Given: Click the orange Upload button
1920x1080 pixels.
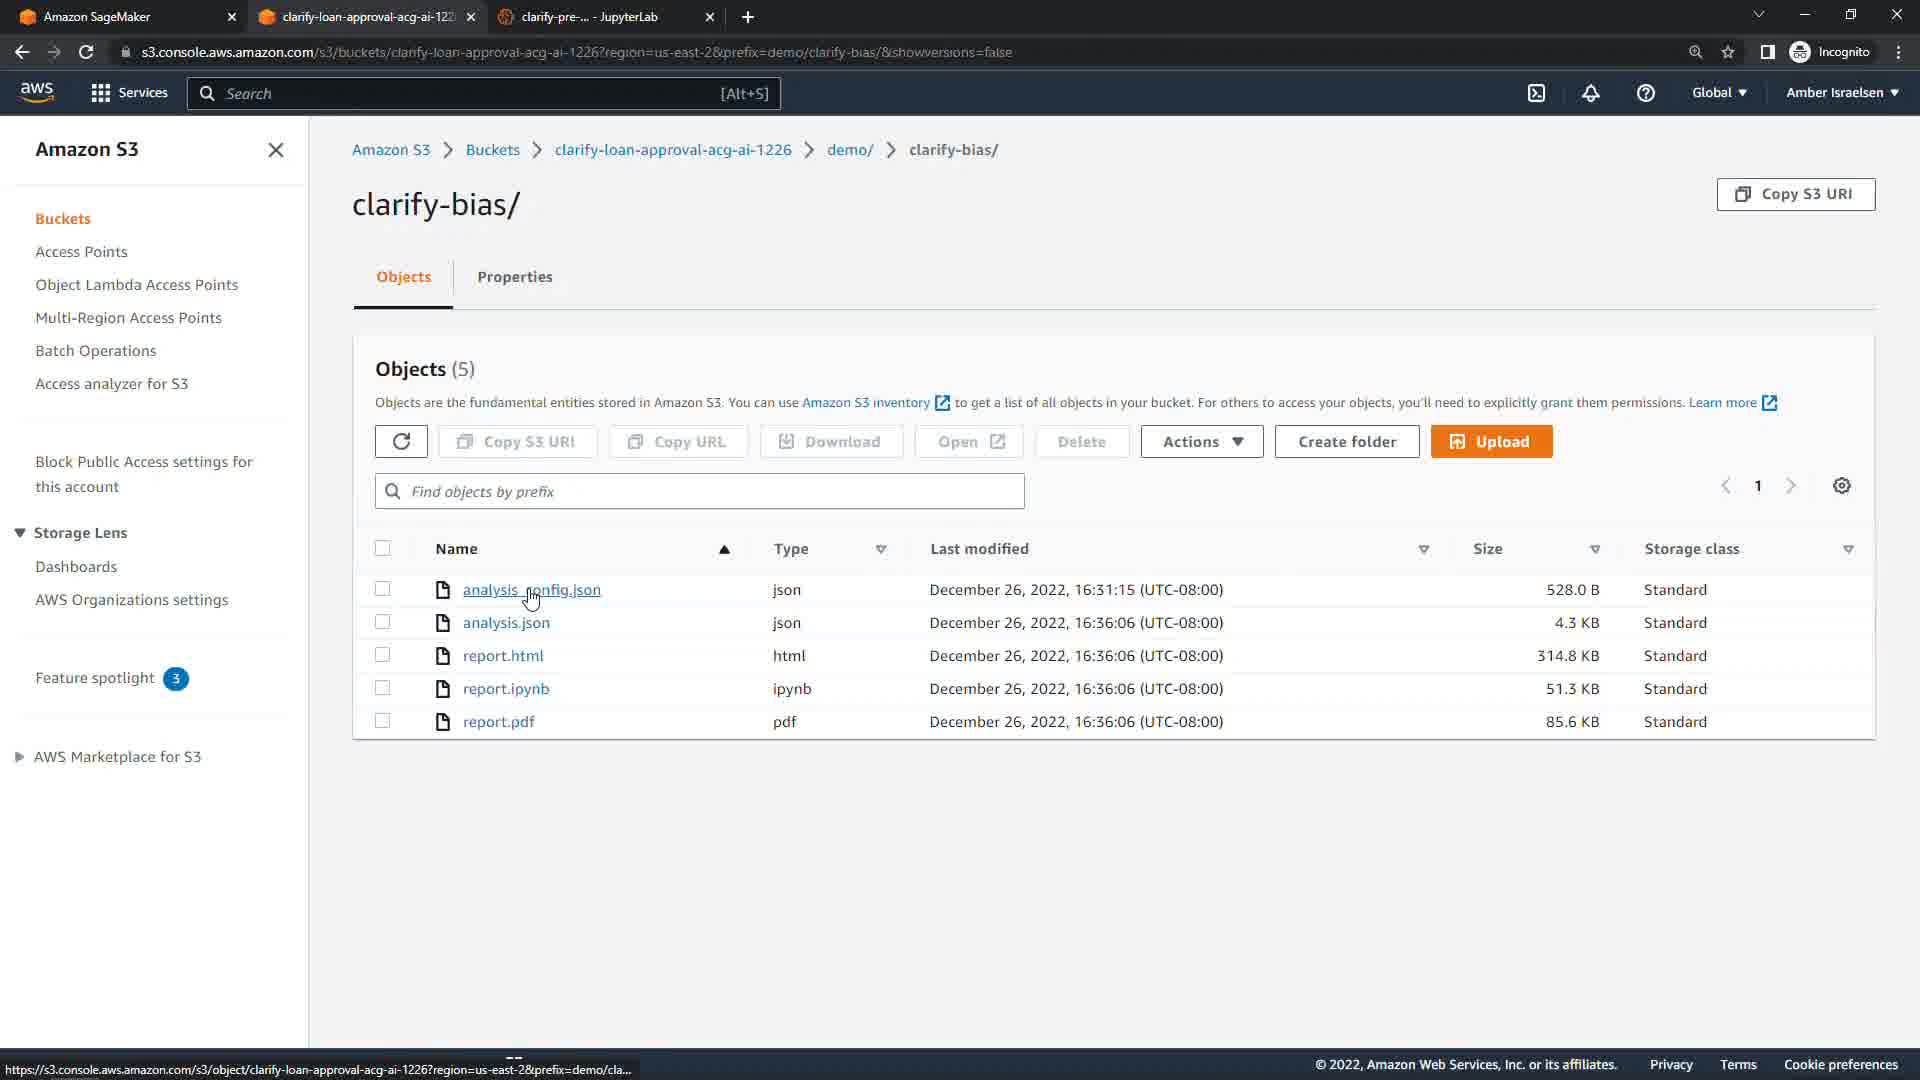Looking at the screenshot, I should [1490, 442].
